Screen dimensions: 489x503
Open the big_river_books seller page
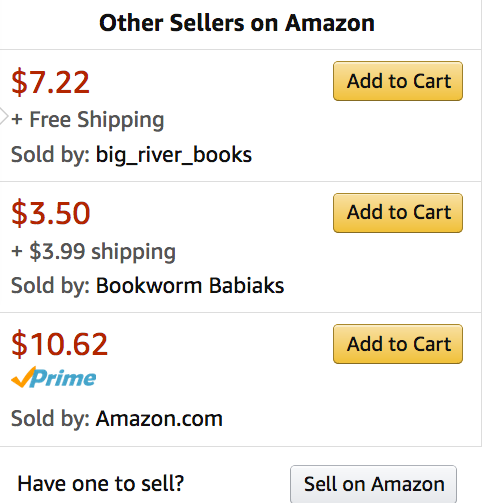(x=174, y=155)
